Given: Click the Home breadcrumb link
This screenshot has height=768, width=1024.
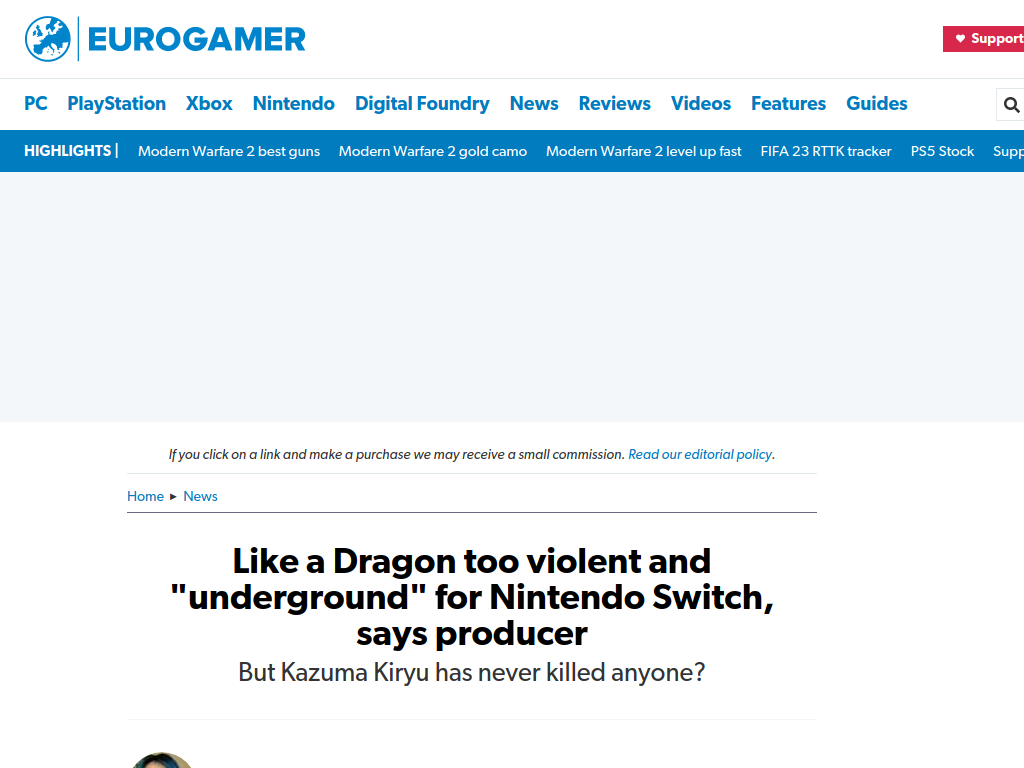Looking at the screenshot, I should click(145, 496).
